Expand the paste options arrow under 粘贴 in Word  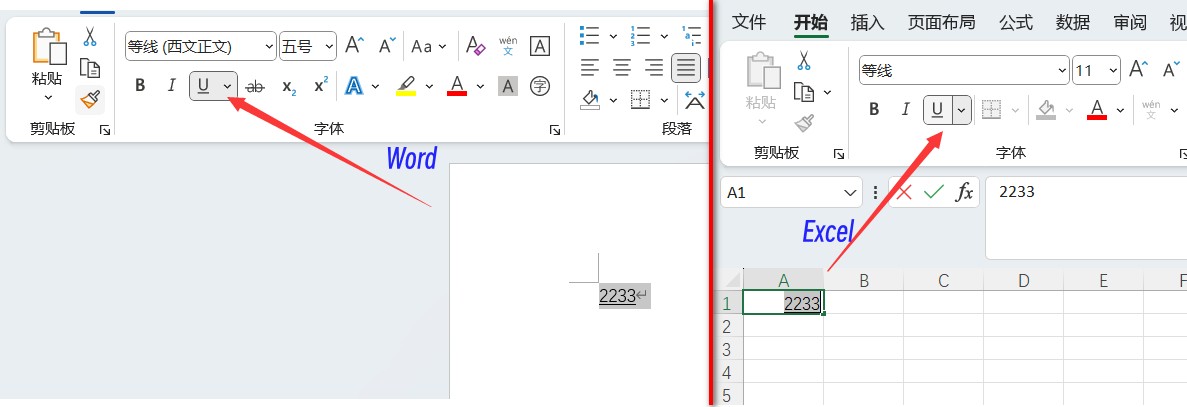pyautogui.click(x=48, y=97)
